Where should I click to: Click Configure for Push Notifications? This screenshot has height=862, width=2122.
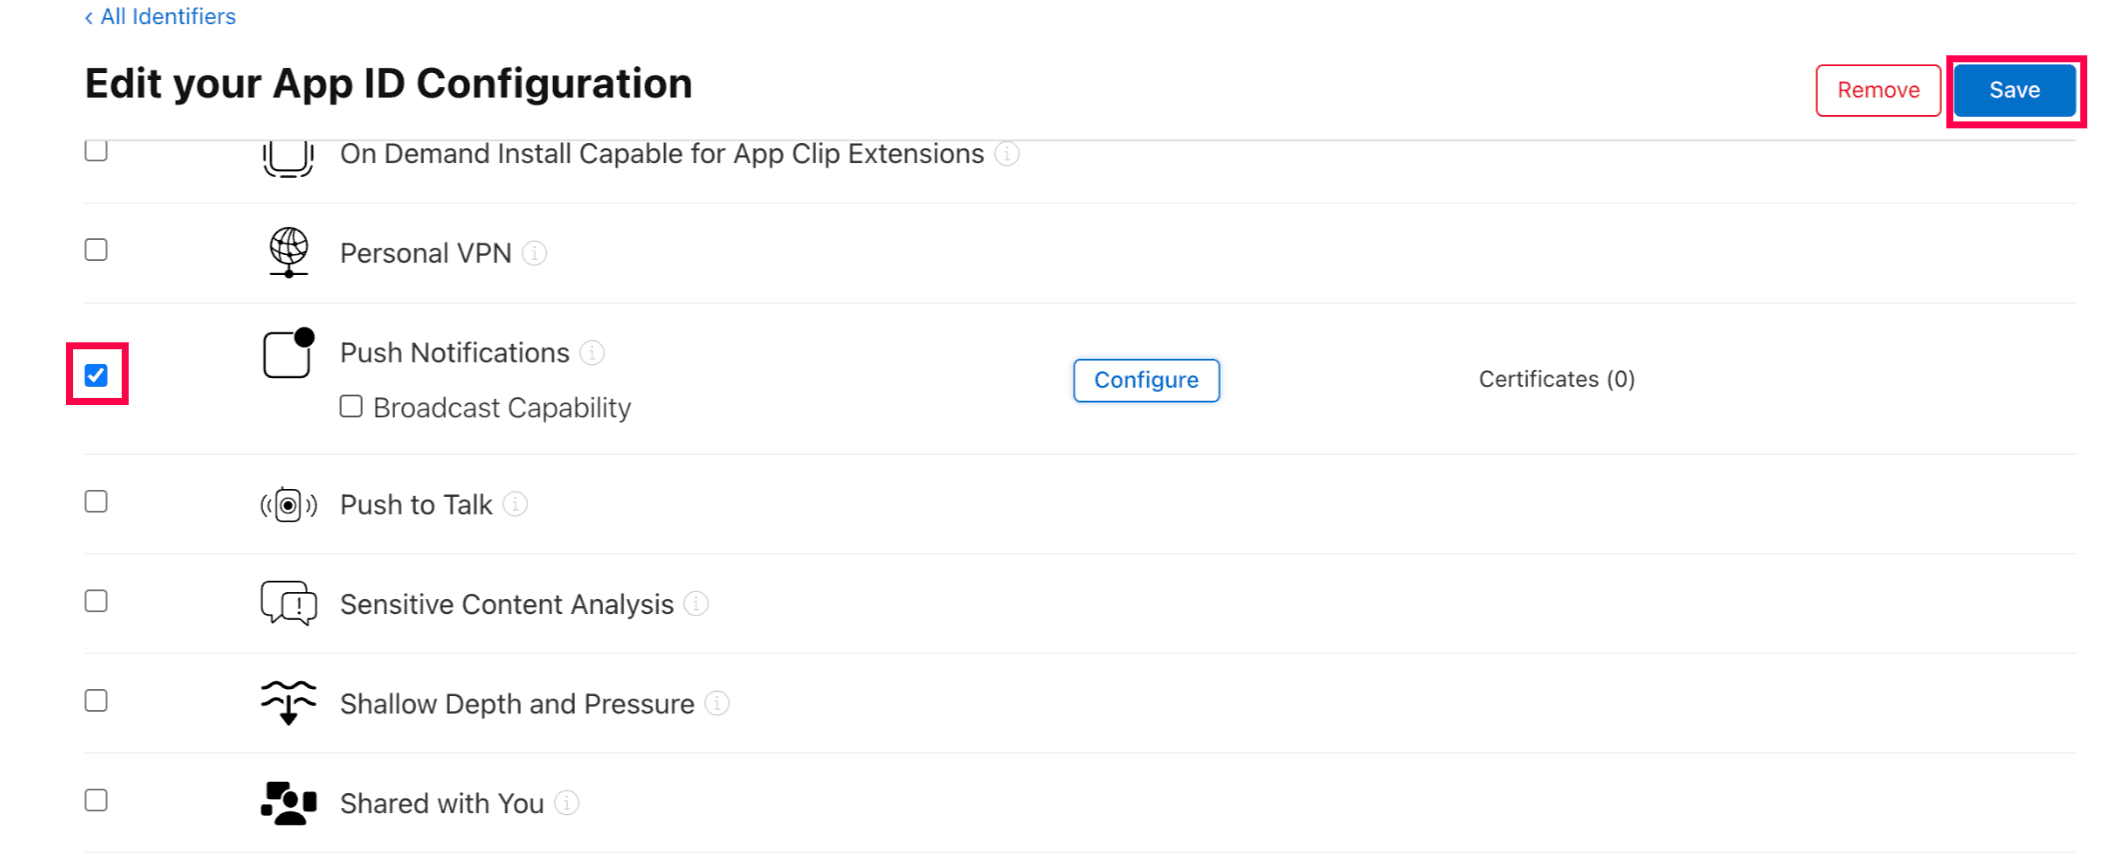pos(1146,380)
